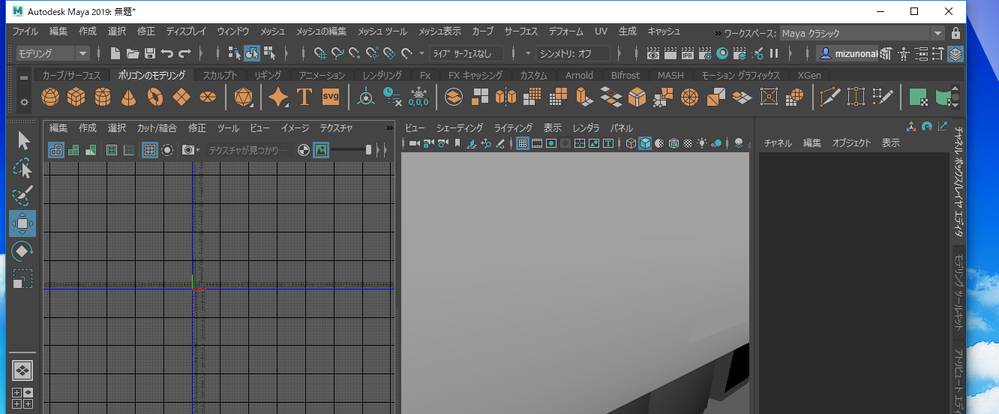Click the Mirror mesh shelf icon
The width and height of the screenshot is (999, 414).
click(505, 97)
